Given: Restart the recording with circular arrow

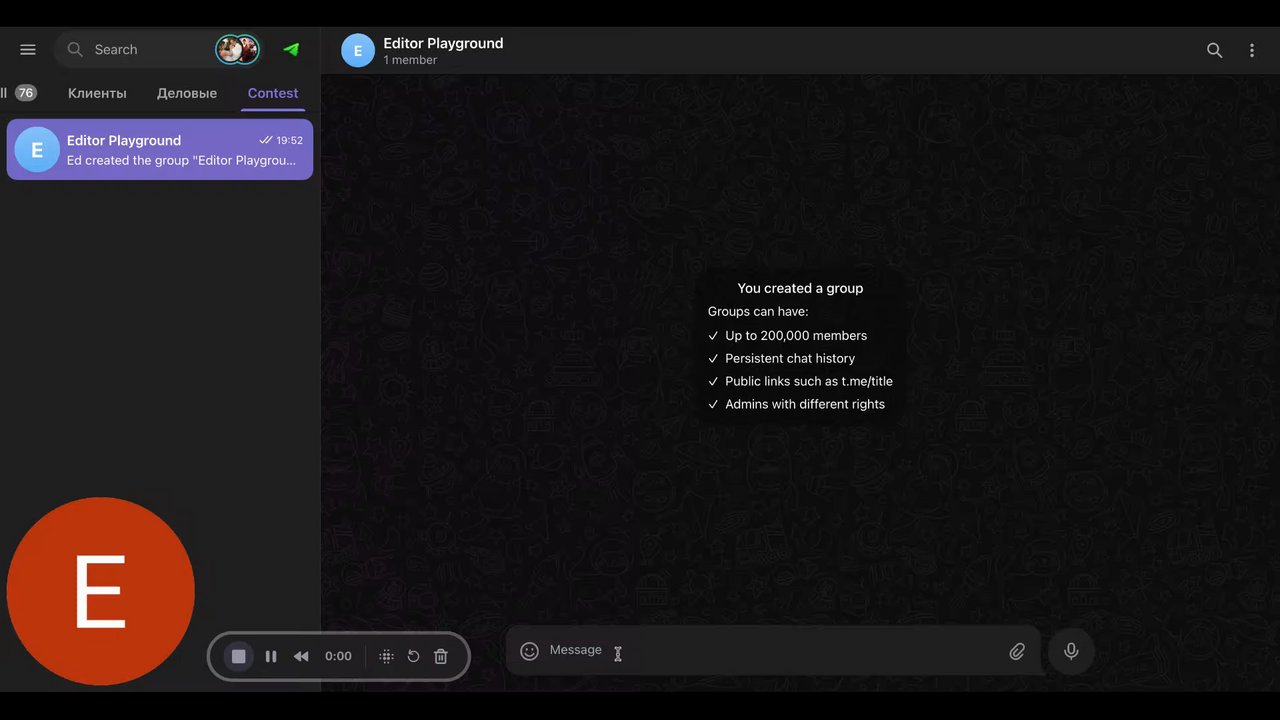Looking at the screenshot, I should tap(413, 656).
